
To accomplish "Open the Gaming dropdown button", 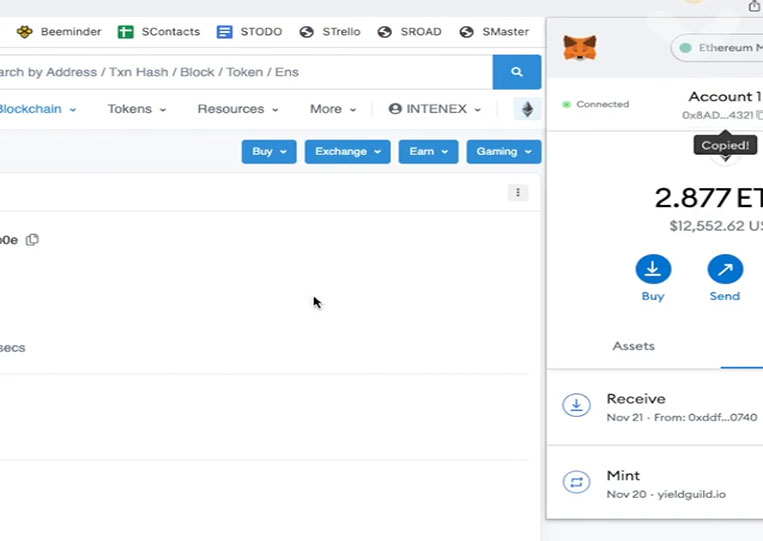I will point(504,152).
